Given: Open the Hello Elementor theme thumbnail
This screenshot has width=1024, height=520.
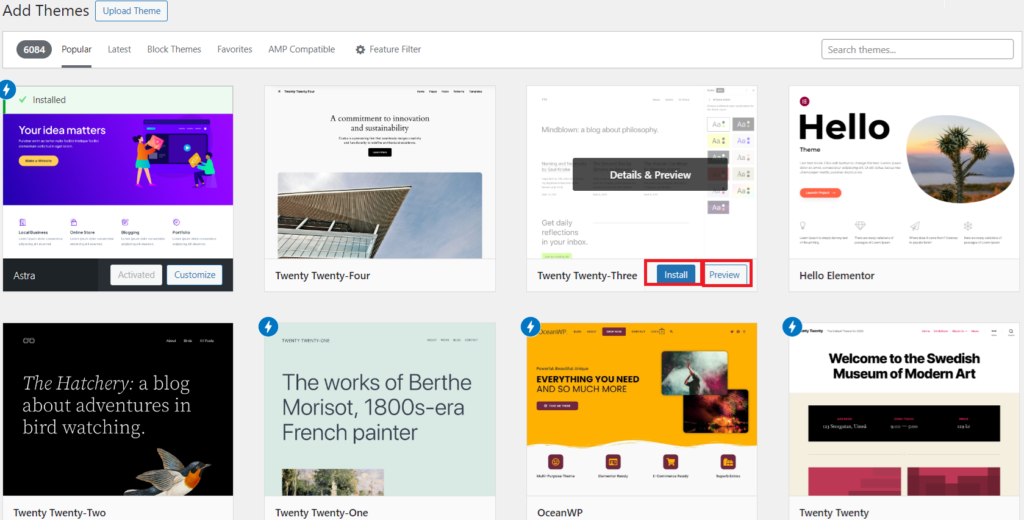Looking at the screenshot, I should 904,172.
